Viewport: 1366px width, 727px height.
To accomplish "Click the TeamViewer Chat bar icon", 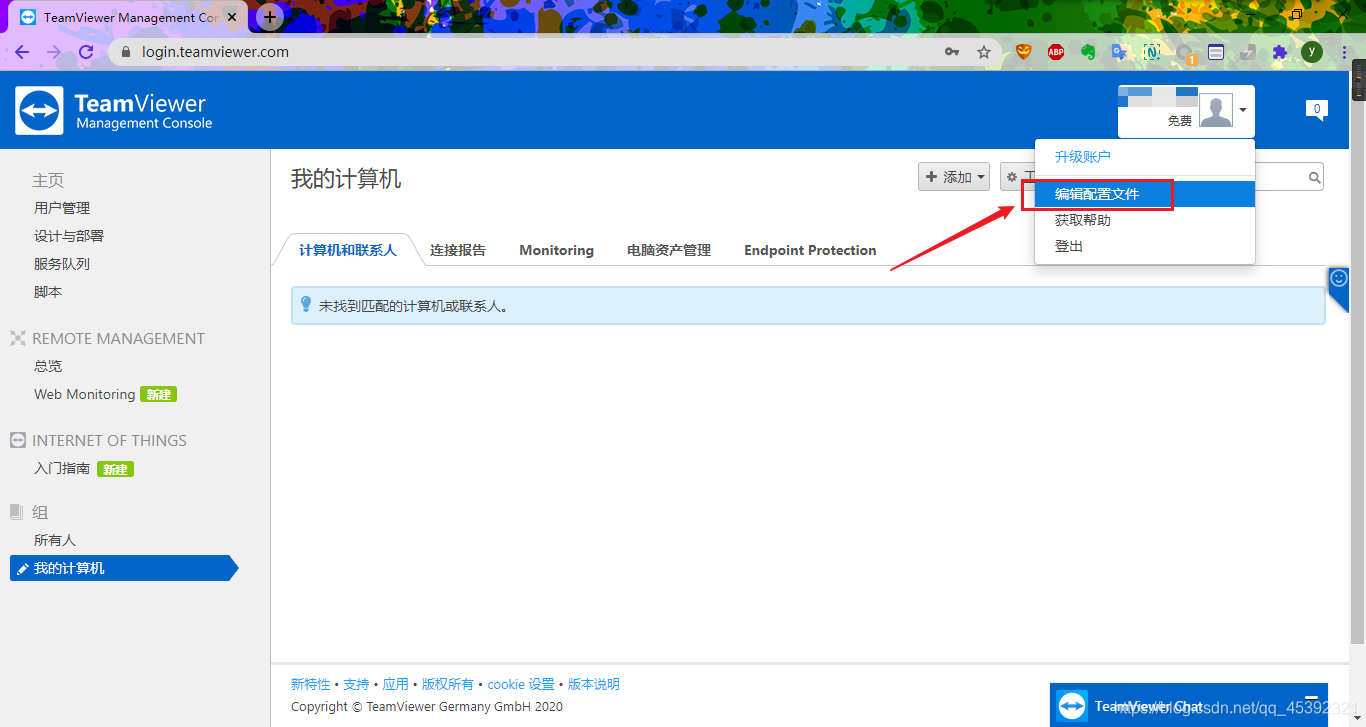I will pyautogui.click(x=1072, y=706).
